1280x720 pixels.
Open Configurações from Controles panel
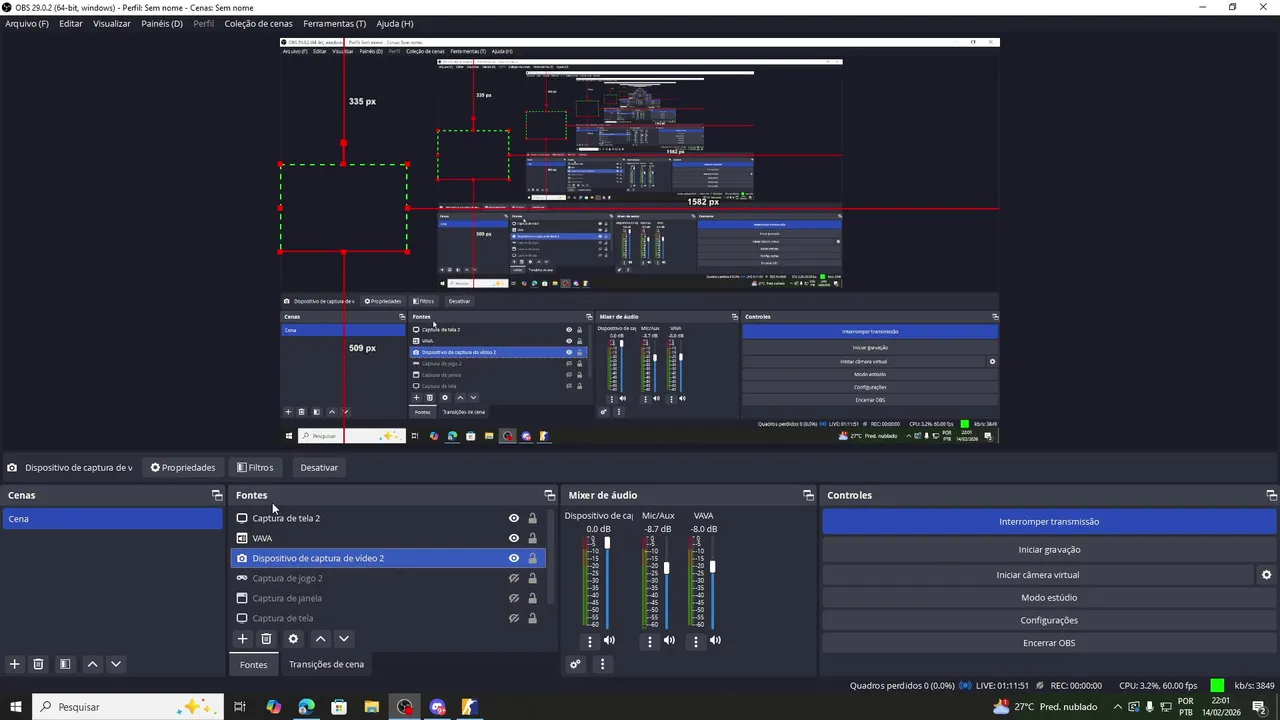pyautogui.click(x=1049, y=620)
